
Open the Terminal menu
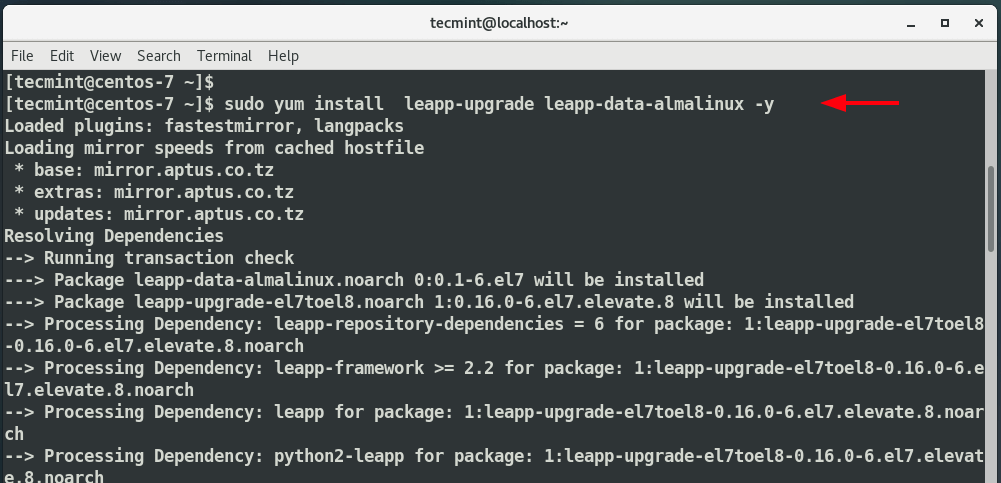224,56
